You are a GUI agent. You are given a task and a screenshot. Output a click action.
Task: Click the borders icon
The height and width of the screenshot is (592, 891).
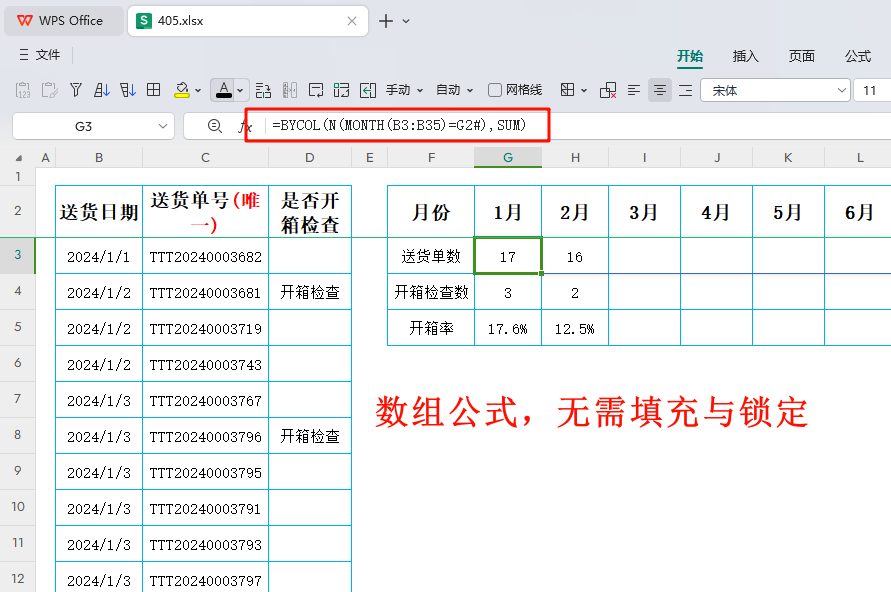click(567, 90)
